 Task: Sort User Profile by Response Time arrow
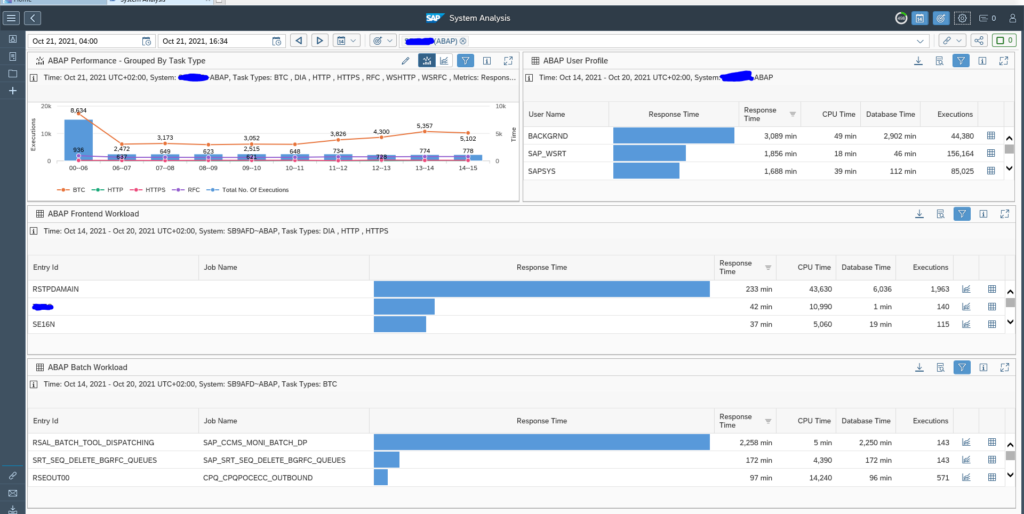tap(792, 114)
